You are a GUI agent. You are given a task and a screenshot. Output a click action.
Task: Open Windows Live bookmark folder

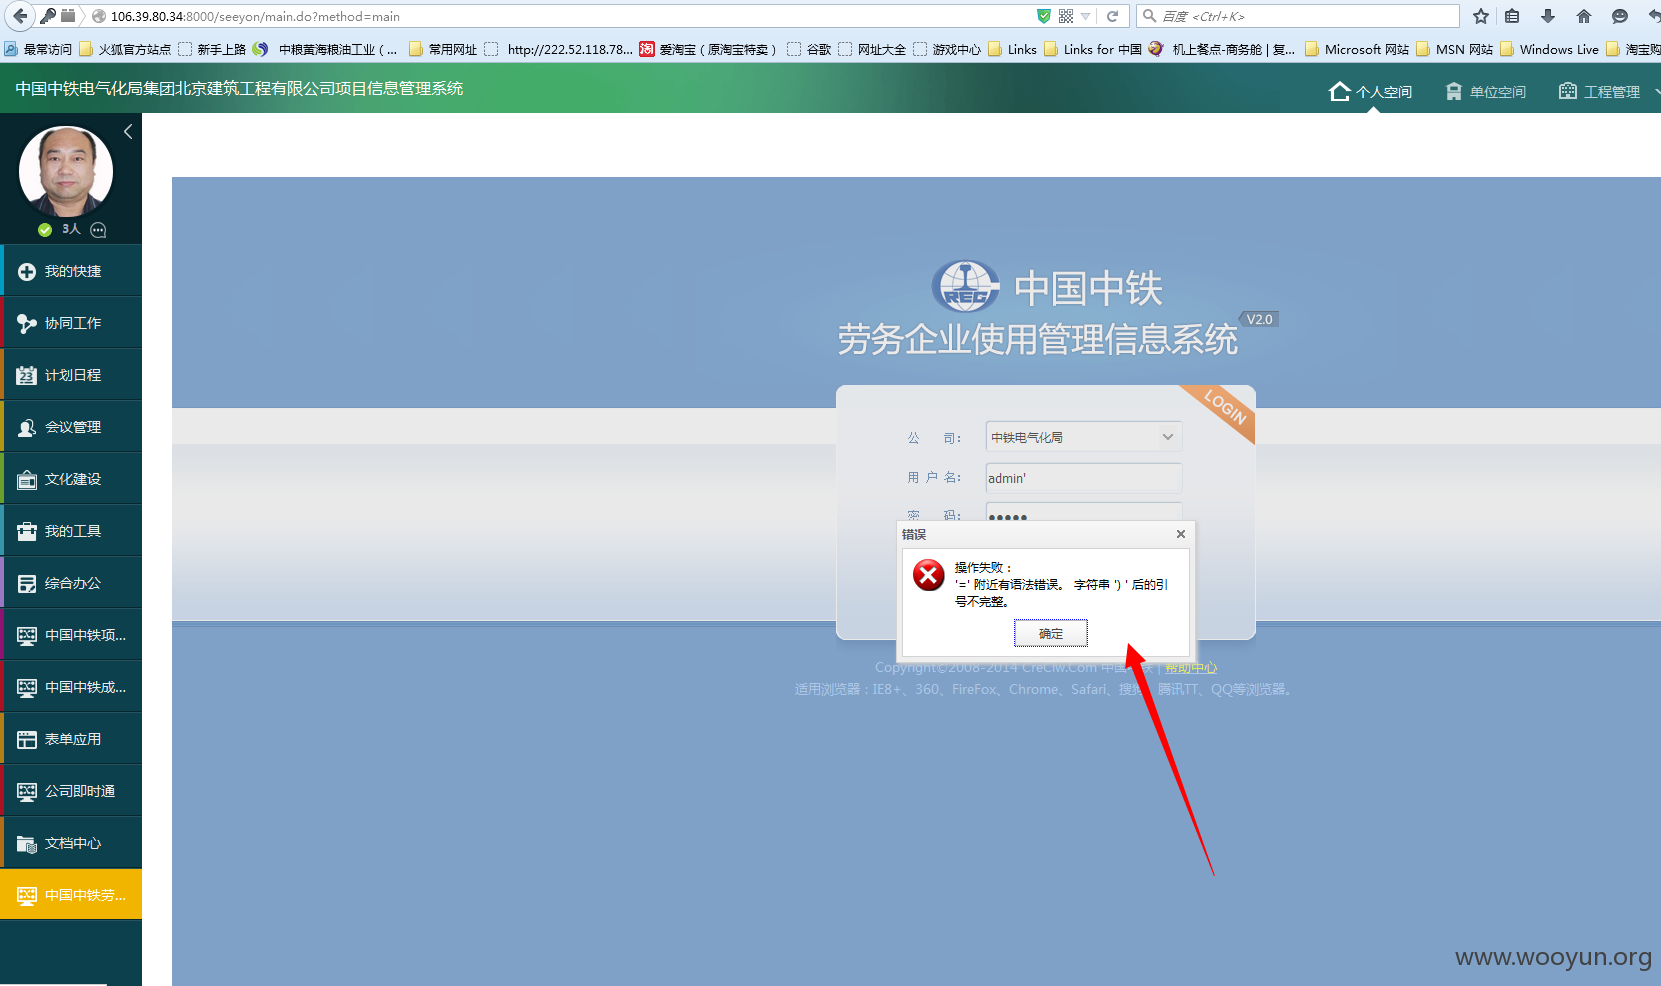point(1550,49)
